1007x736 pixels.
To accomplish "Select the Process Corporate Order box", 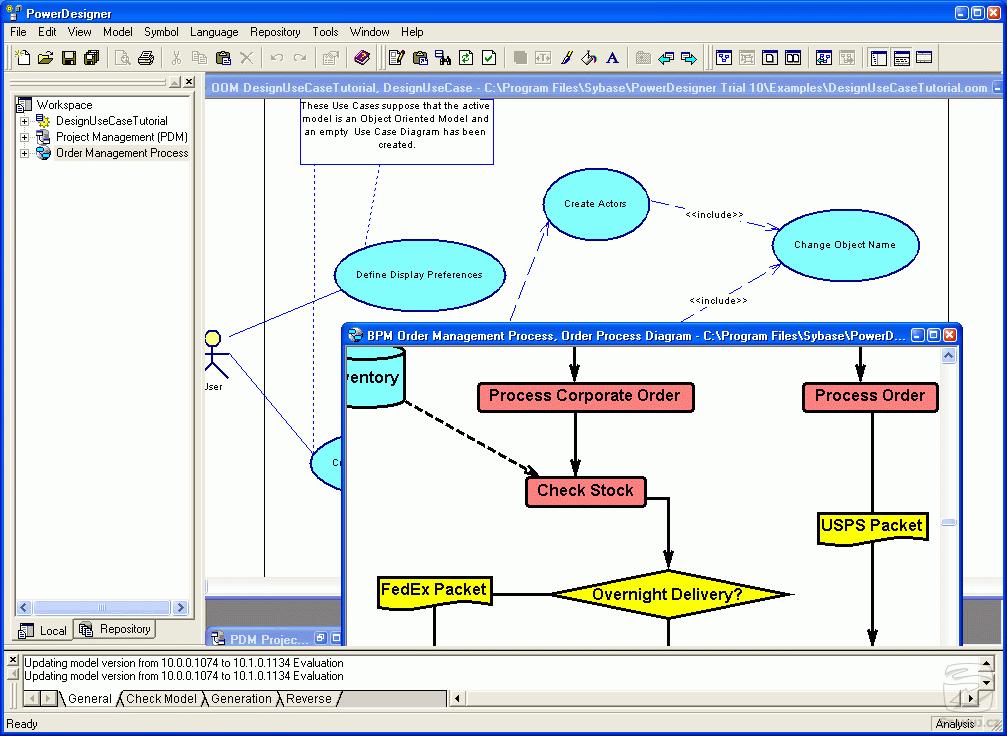I will click(x=585, y=397).
